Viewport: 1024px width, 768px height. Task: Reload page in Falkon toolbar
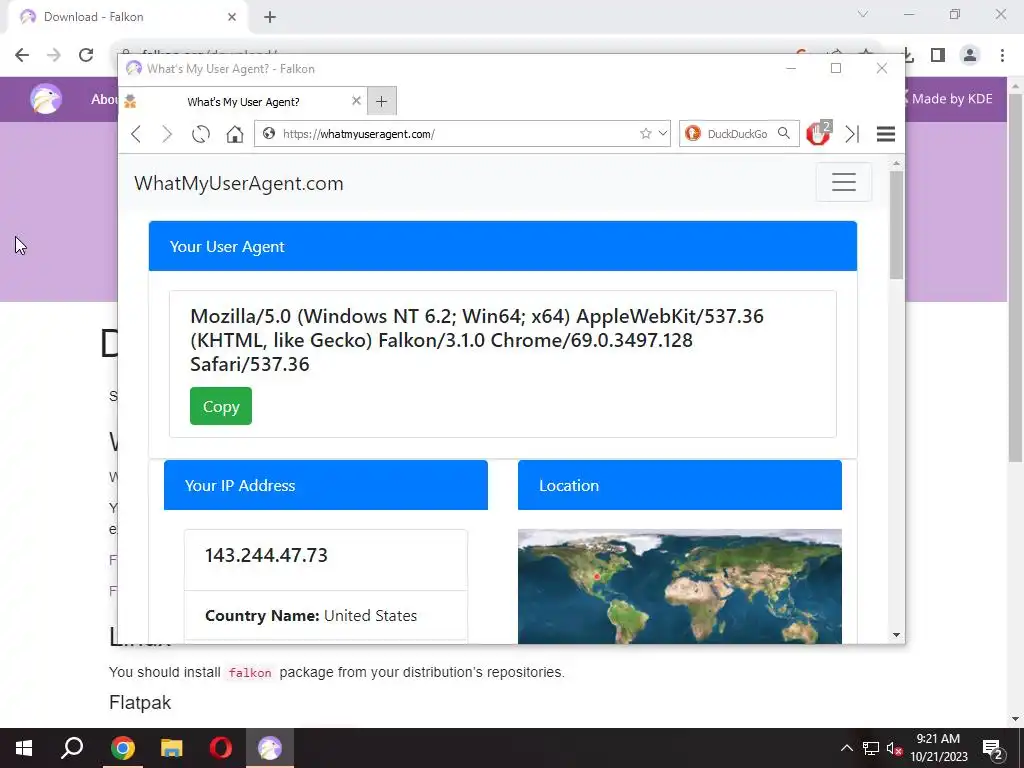click(200, 134)
